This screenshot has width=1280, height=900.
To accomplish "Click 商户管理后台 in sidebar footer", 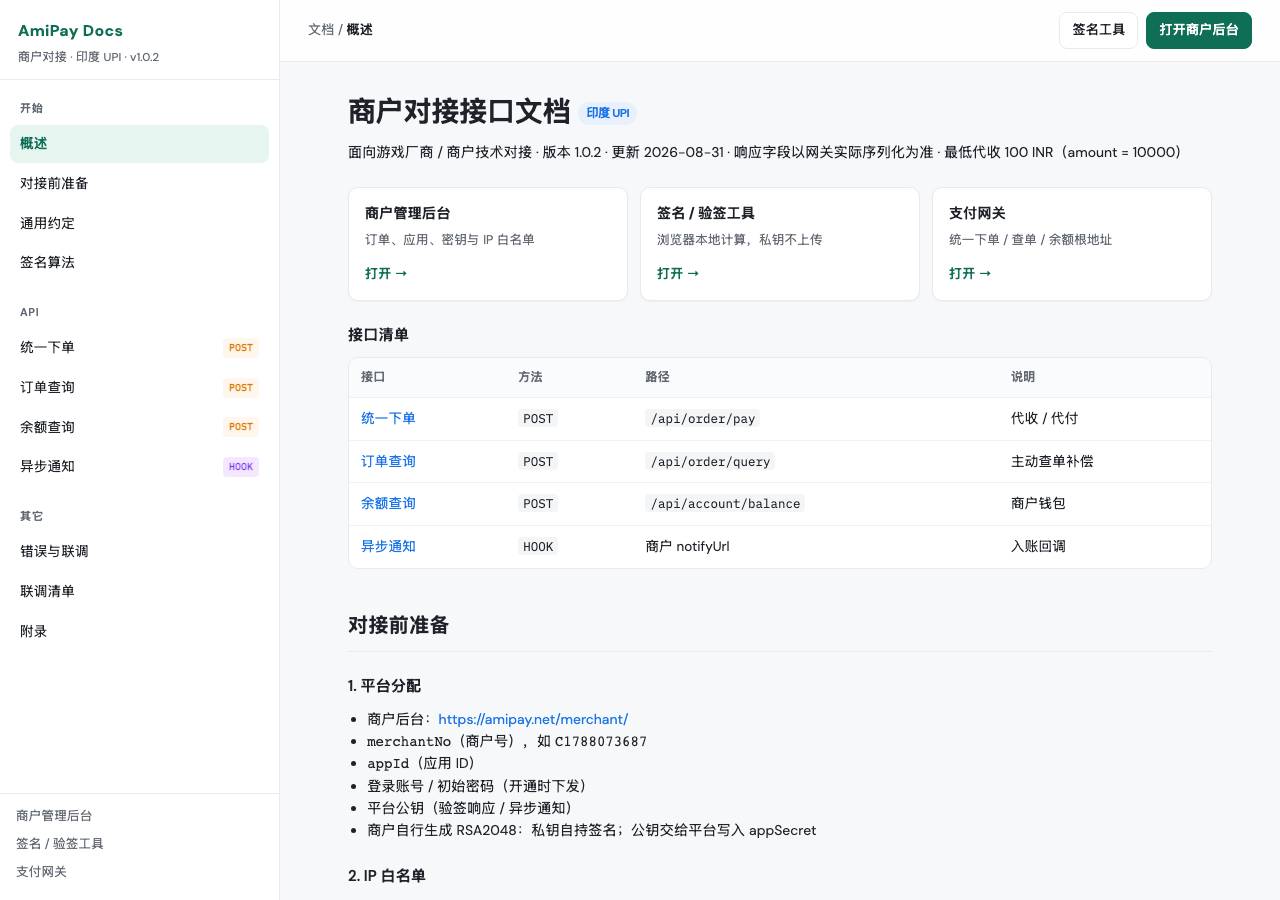I will (x=54, y=816).
